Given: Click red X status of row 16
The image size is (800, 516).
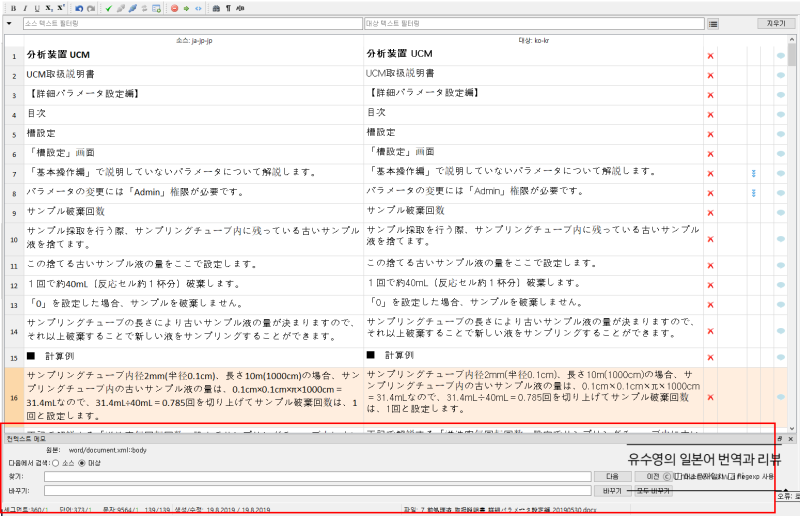Looking at the screenshot, I should (710, 397).
